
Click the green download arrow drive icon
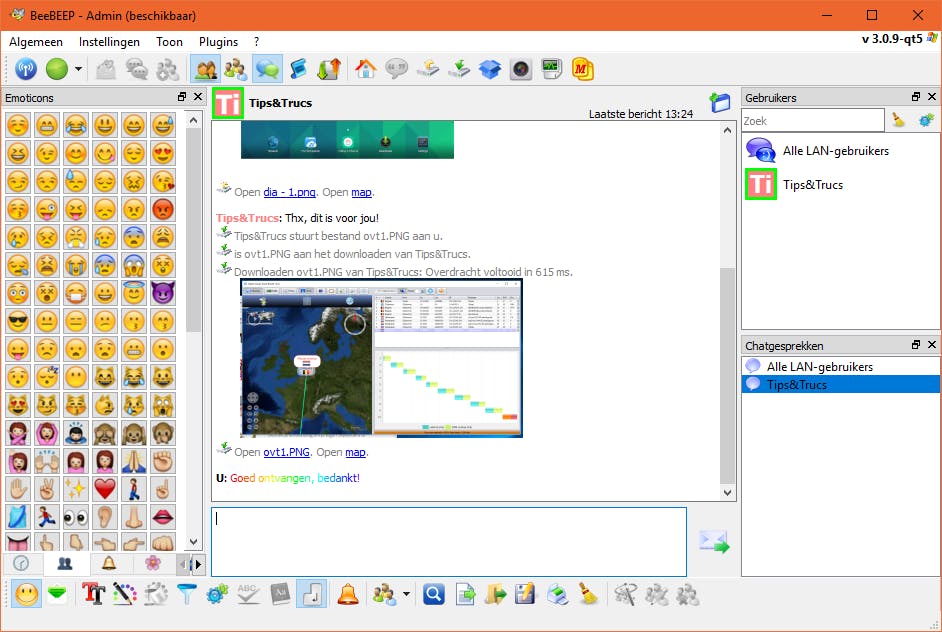460,69
